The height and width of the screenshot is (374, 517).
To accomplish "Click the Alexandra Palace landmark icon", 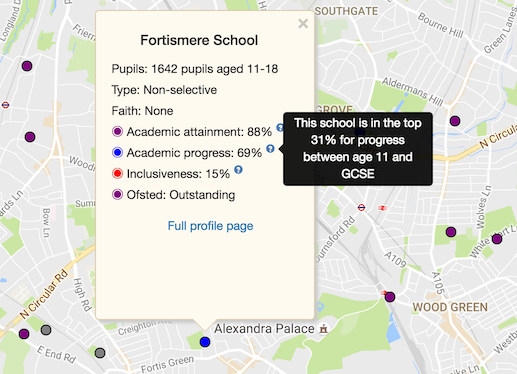I will point(323,329).
